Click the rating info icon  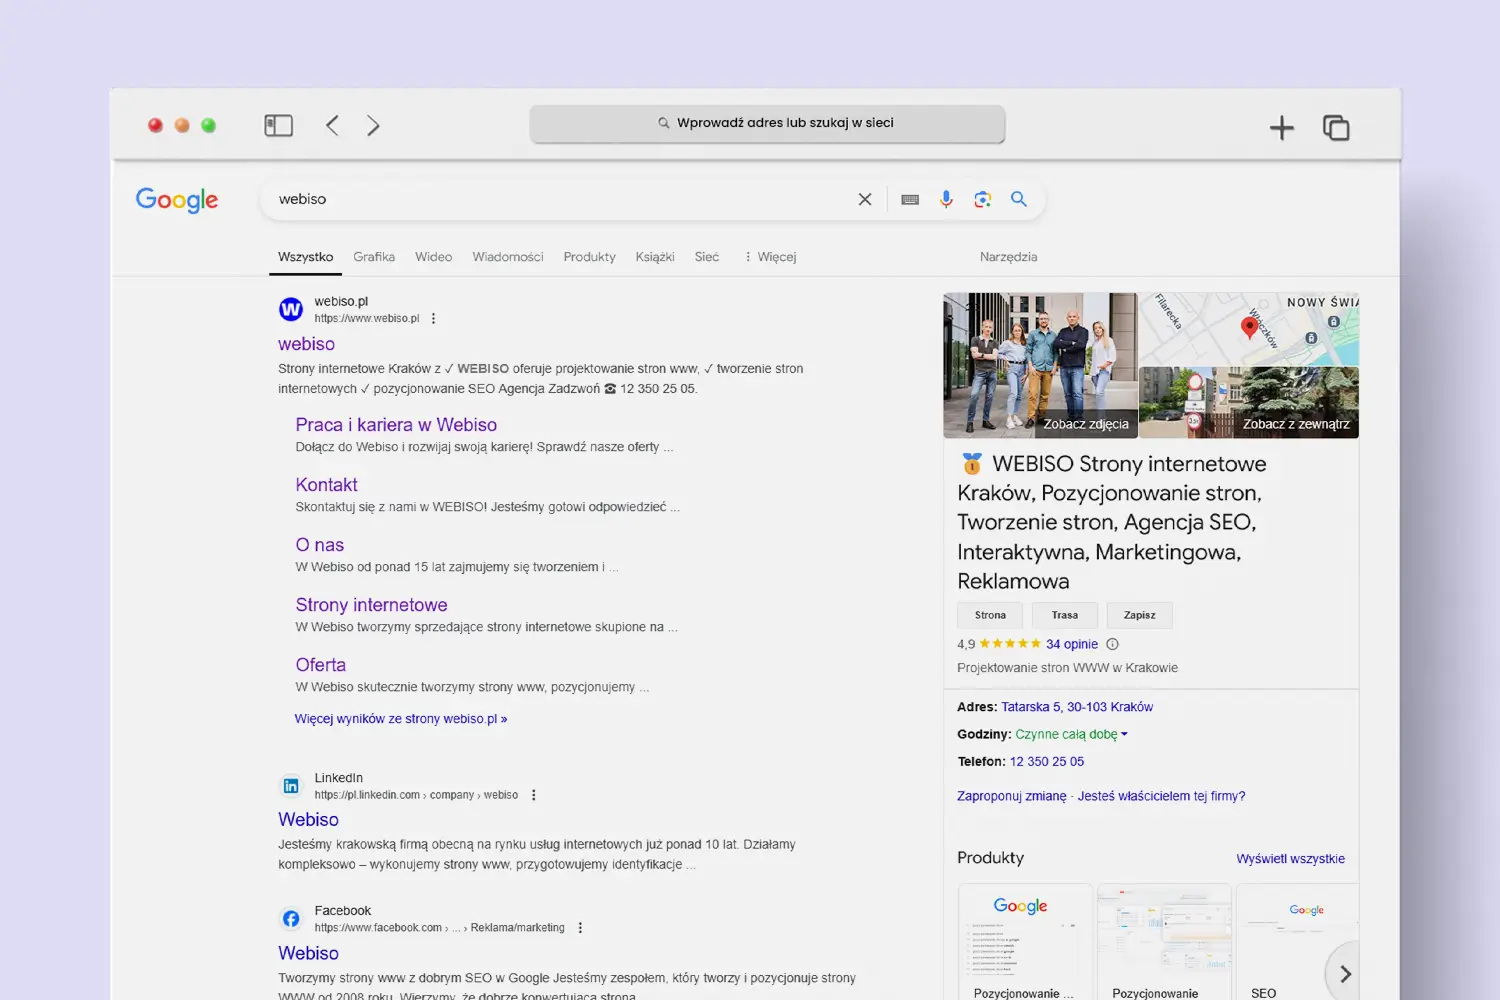coord(1113,644)
